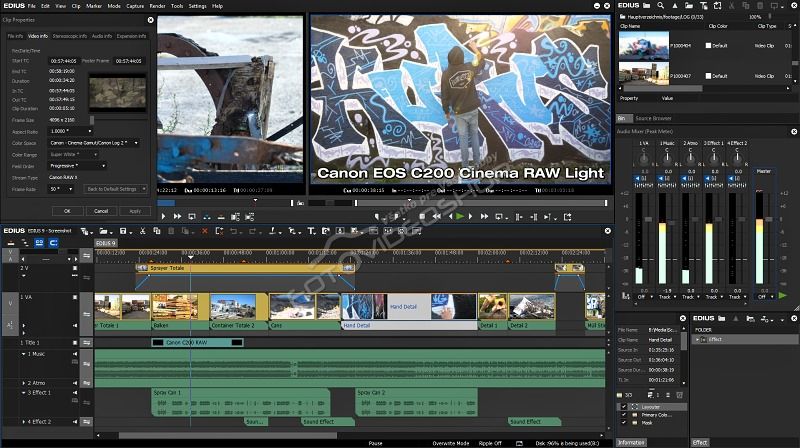This screenshot has height=448, width=800.
Task: Click the Open project folder icon in timeline toolbar
Action: (x=104, y=231)
